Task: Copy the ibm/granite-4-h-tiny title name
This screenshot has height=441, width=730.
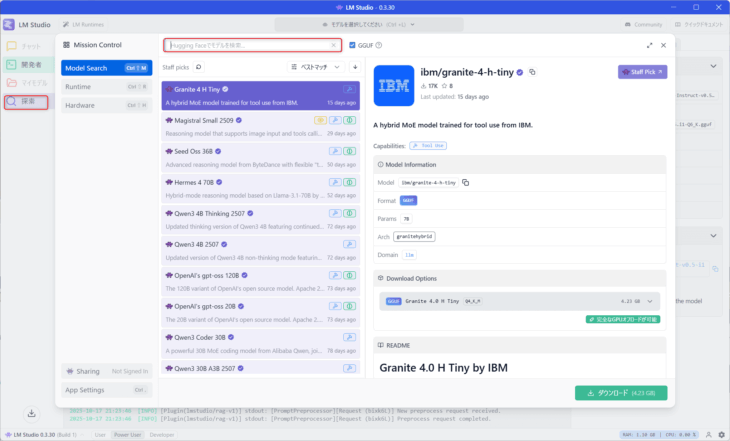Action: (533, 72)
